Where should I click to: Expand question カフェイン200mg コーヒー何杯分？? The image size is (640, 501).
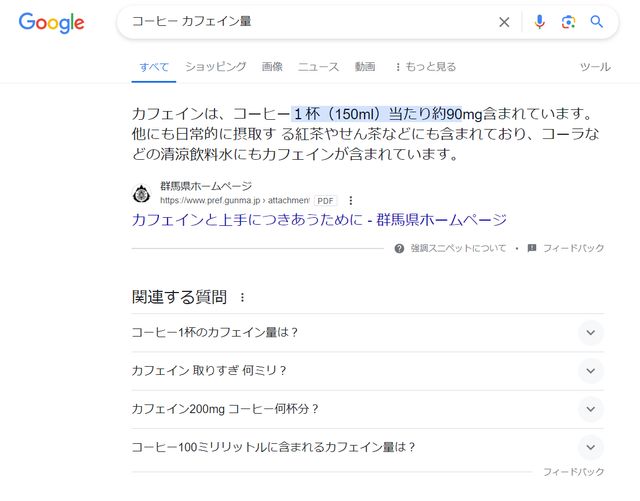590,409
